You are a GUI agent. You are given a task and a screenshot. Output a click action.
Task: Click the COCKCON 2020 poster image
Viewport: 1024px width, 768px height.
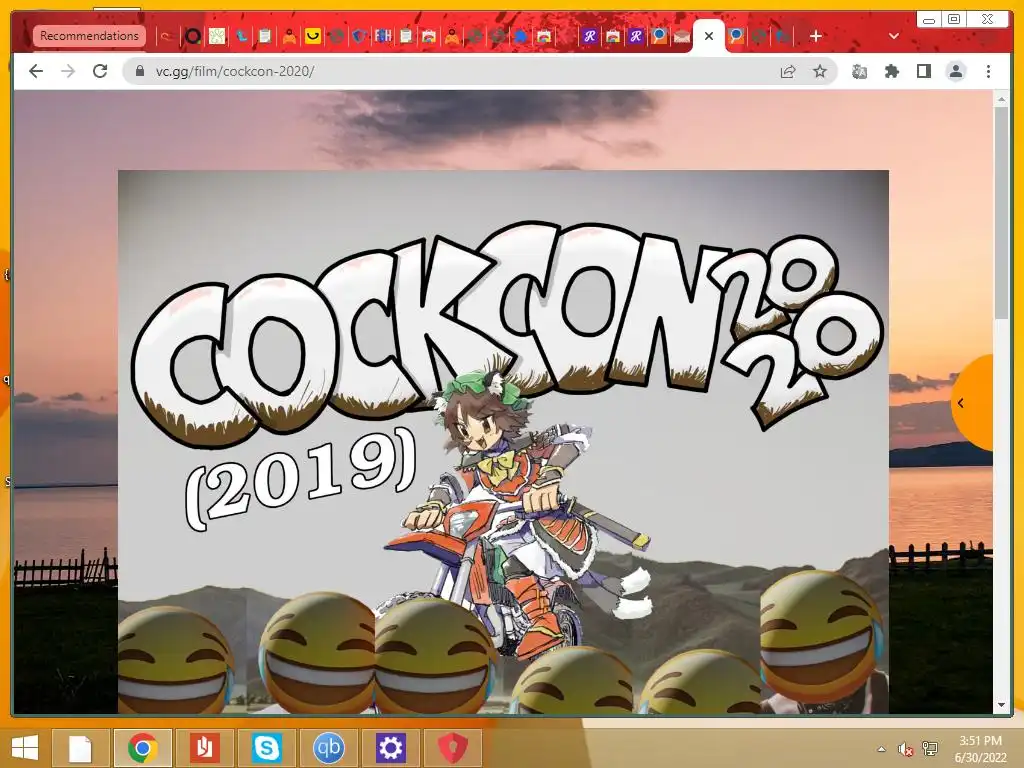[x=503, y=441]
